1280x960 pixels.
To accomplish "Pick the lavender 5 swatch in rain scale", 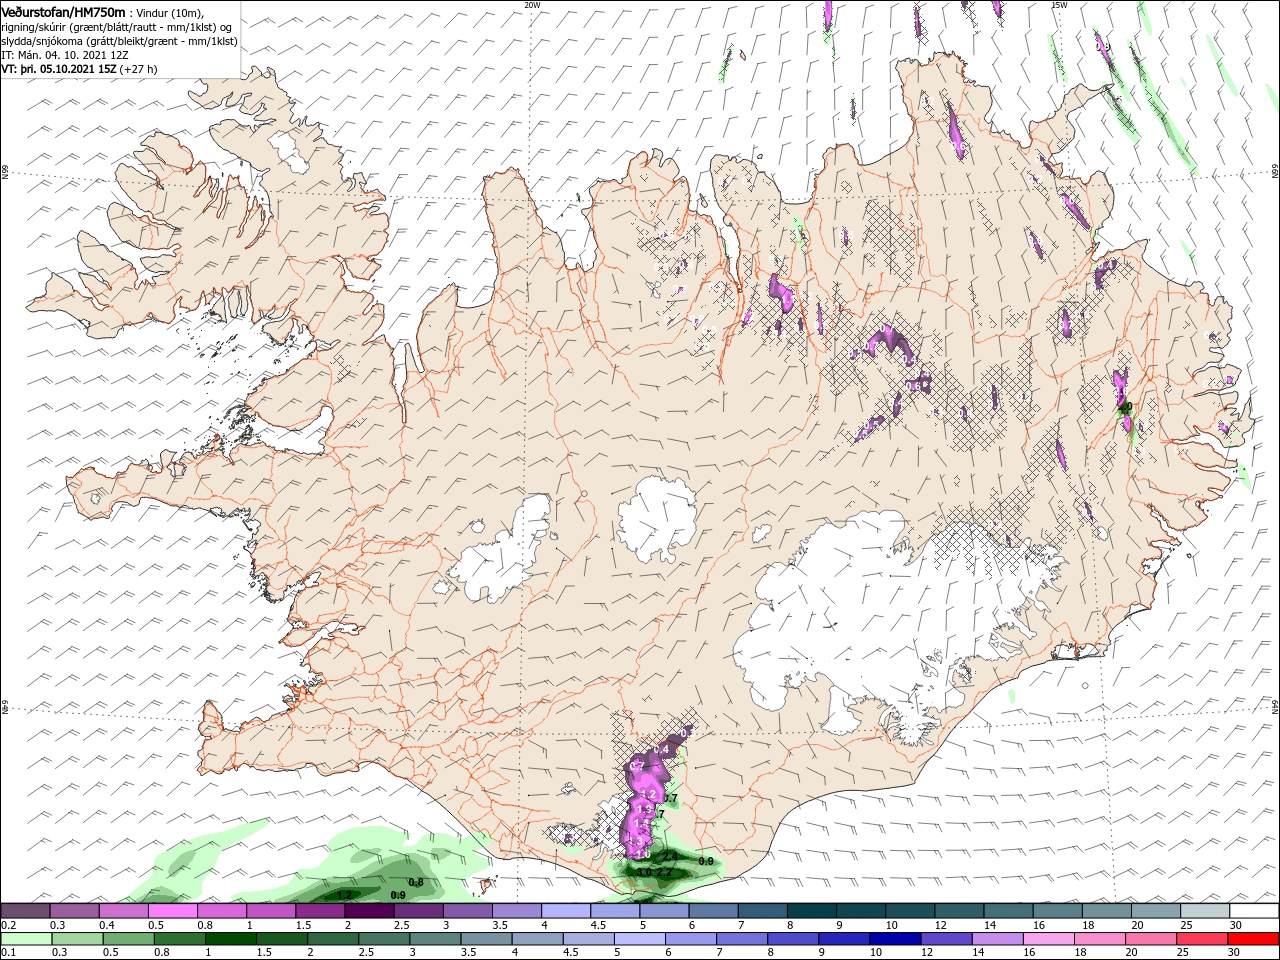I will tap(640, 939).
